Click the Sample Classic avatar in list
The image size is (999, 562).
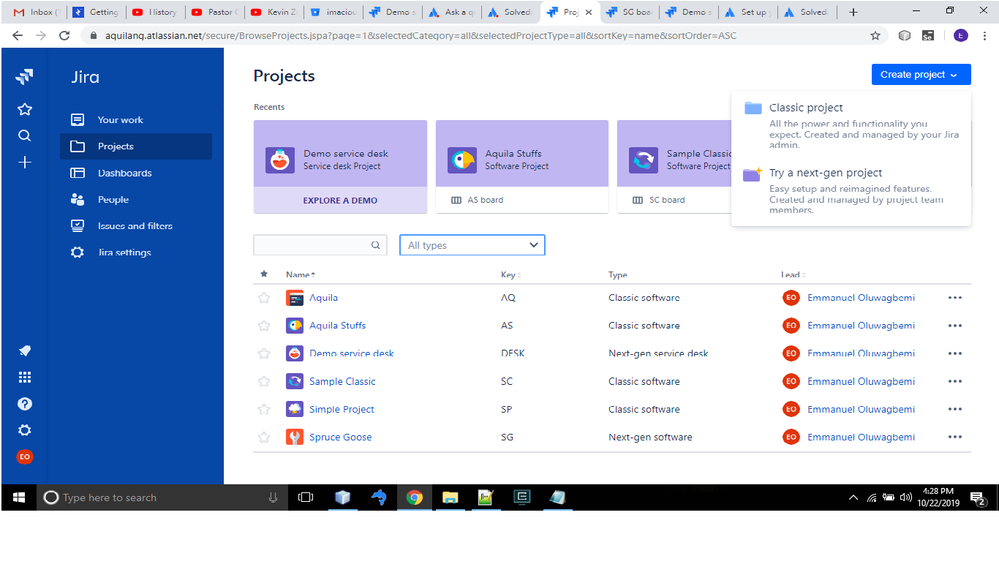tap(294, 382)
